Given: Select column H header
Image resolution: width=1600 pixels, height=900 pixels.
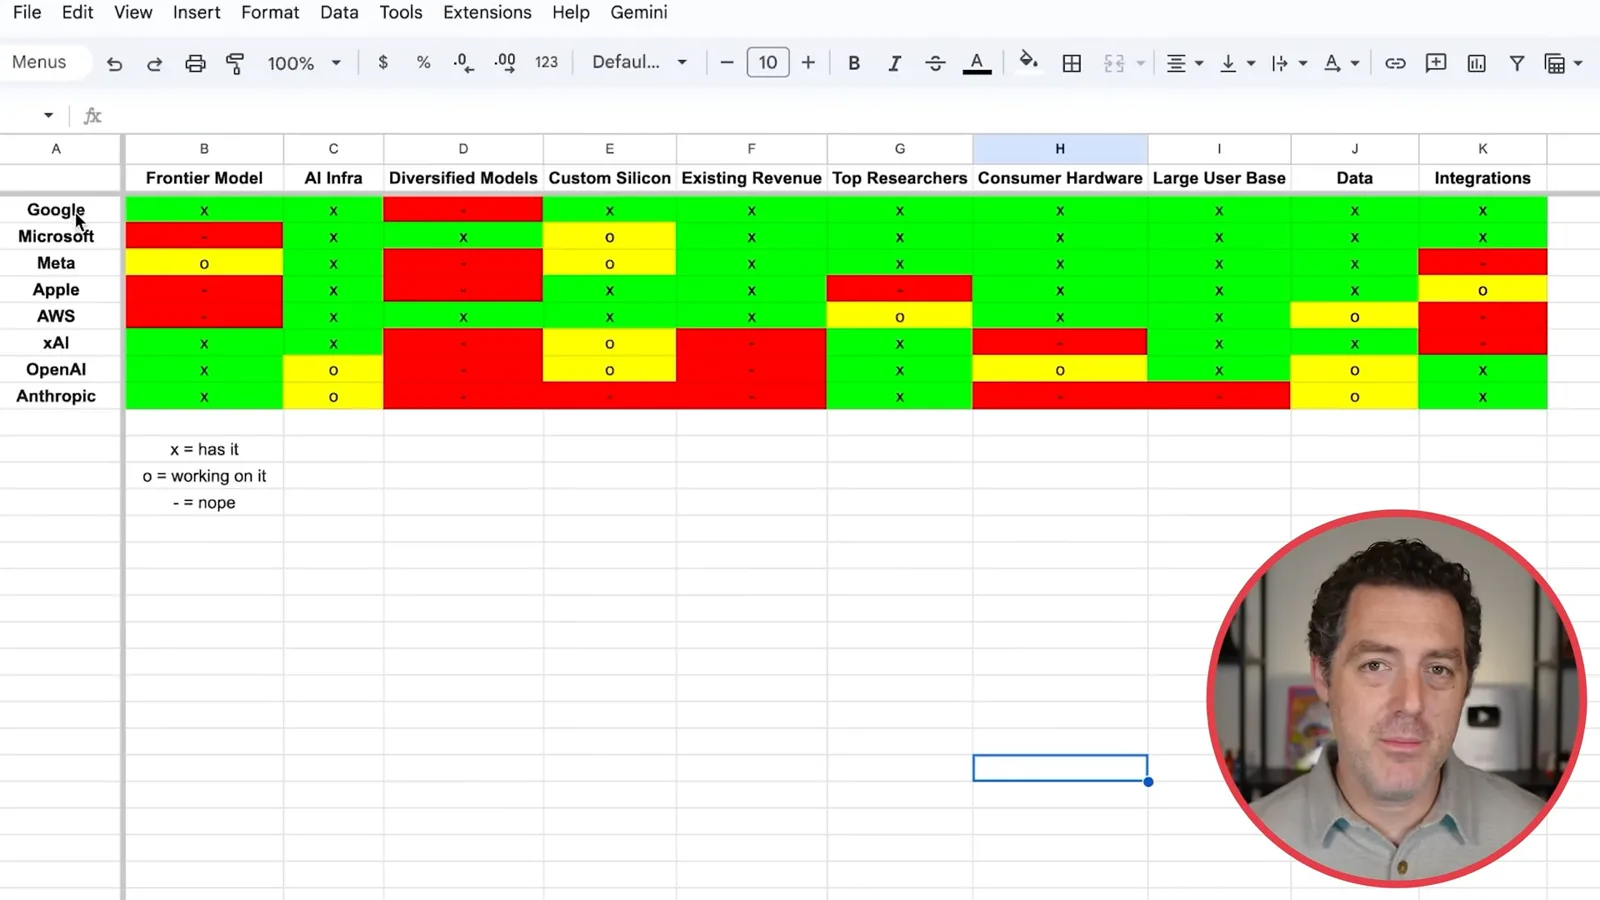Looking at the screenshot, I should click(1060, 149).
